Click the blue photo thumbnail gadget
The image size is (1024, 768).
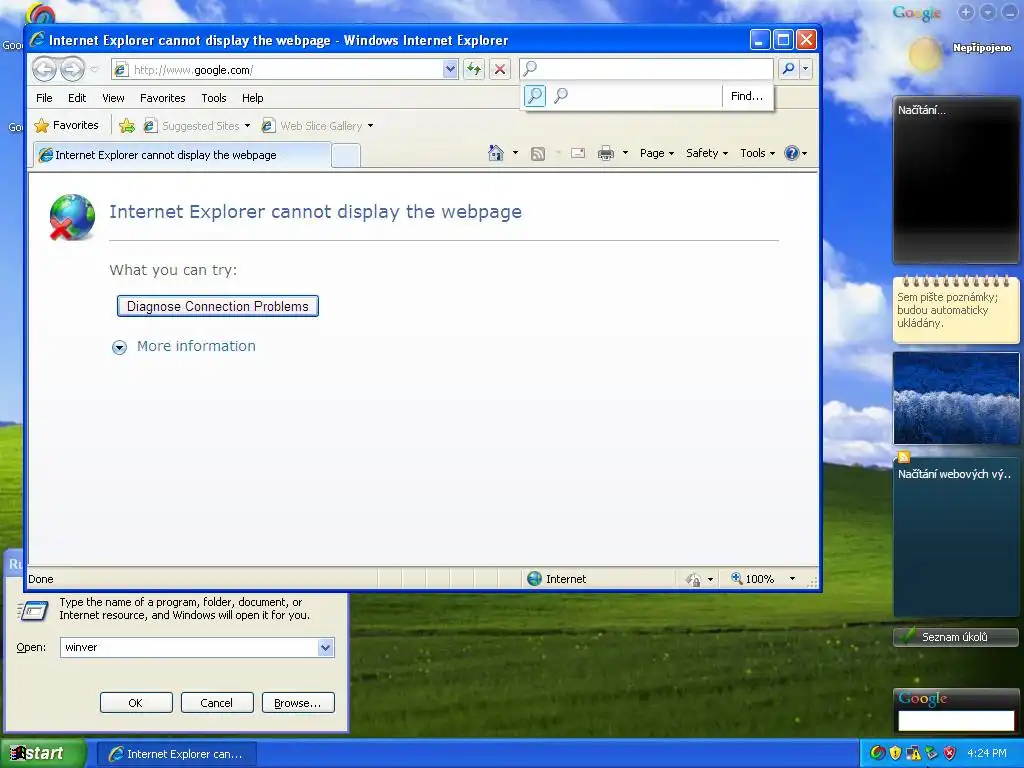point(956,398)
